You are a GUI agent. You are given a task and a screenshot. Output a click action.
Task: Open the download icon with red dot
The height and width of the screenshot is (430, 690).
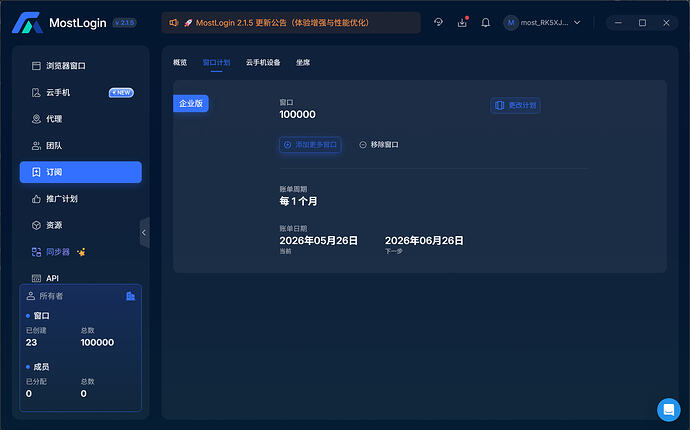(x=462, y=22)
